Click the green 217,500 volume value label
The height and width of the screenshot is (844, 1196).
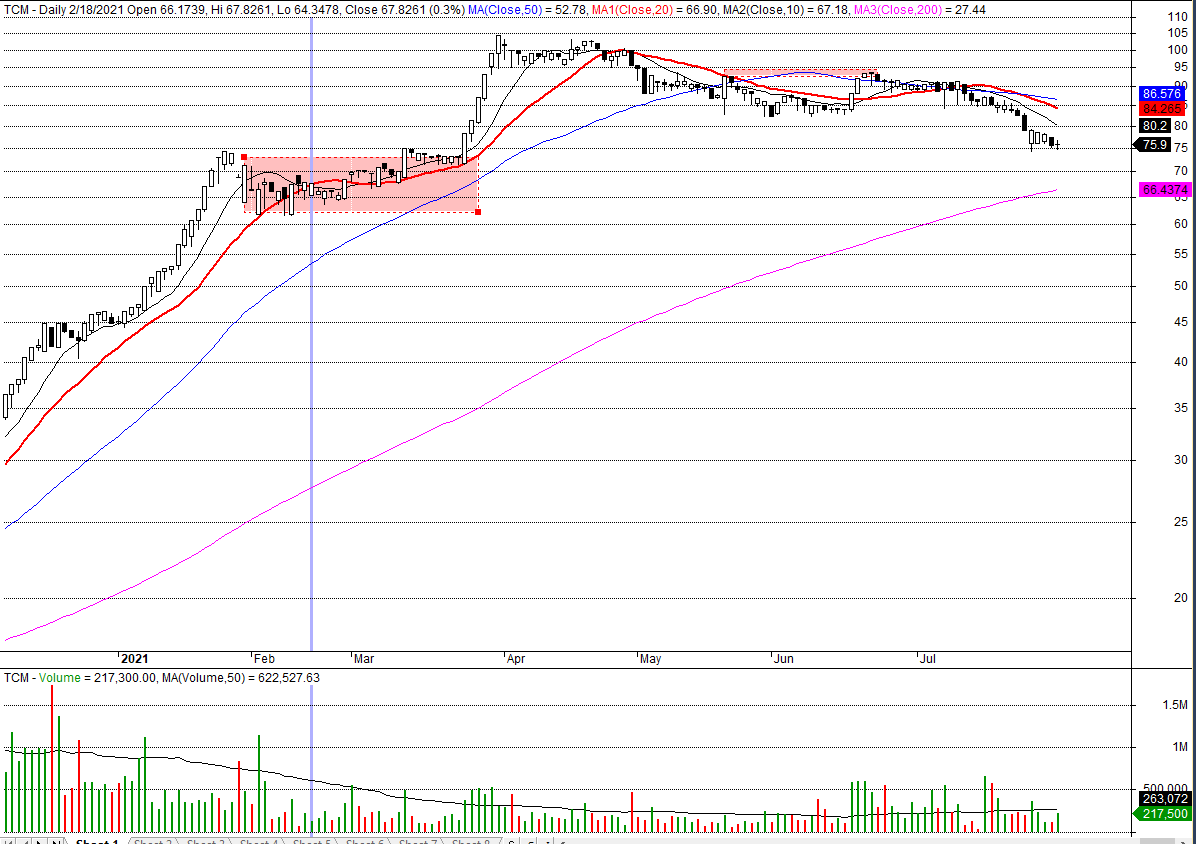[1161, 814]
